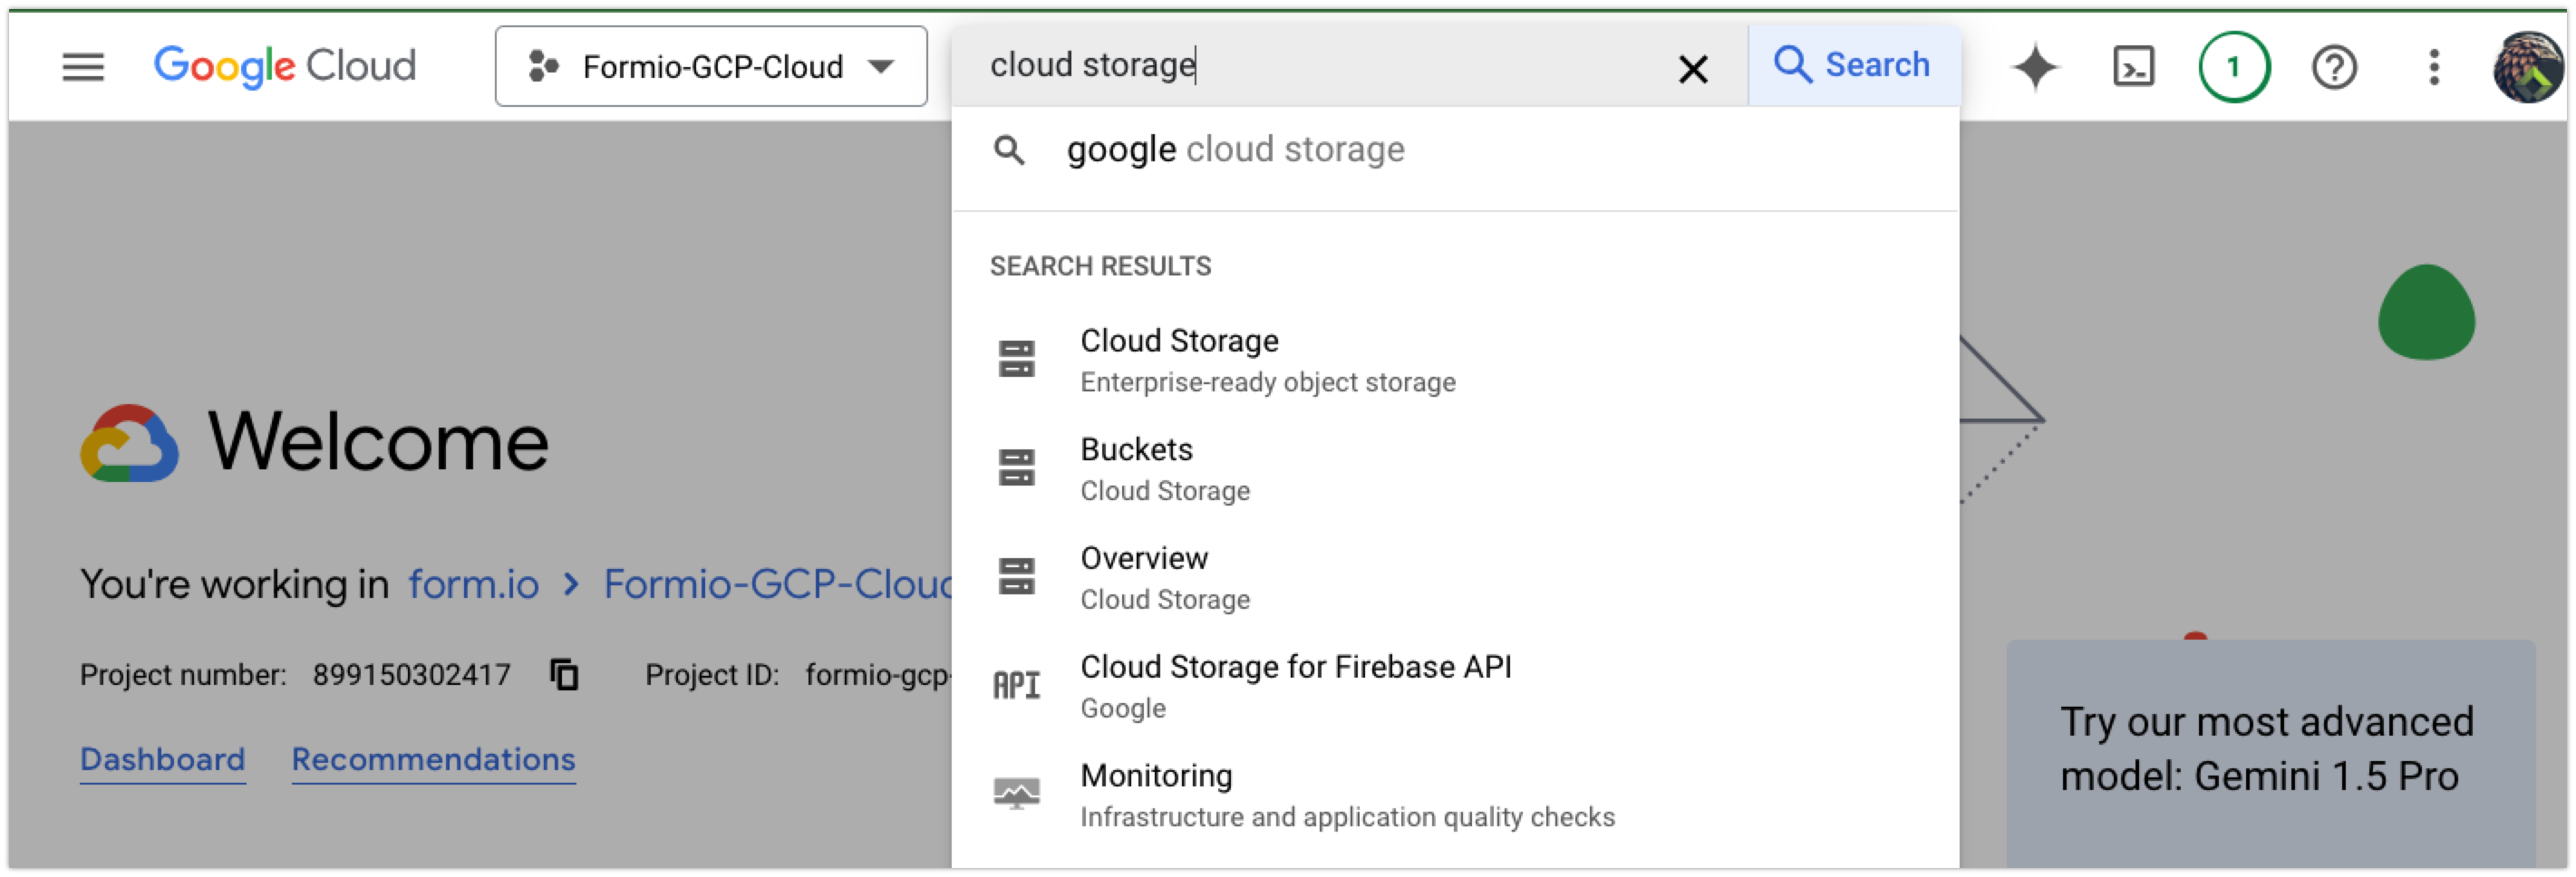
Task: Select the google cloud storage suggestion
Action: [x=1455, y=150]
